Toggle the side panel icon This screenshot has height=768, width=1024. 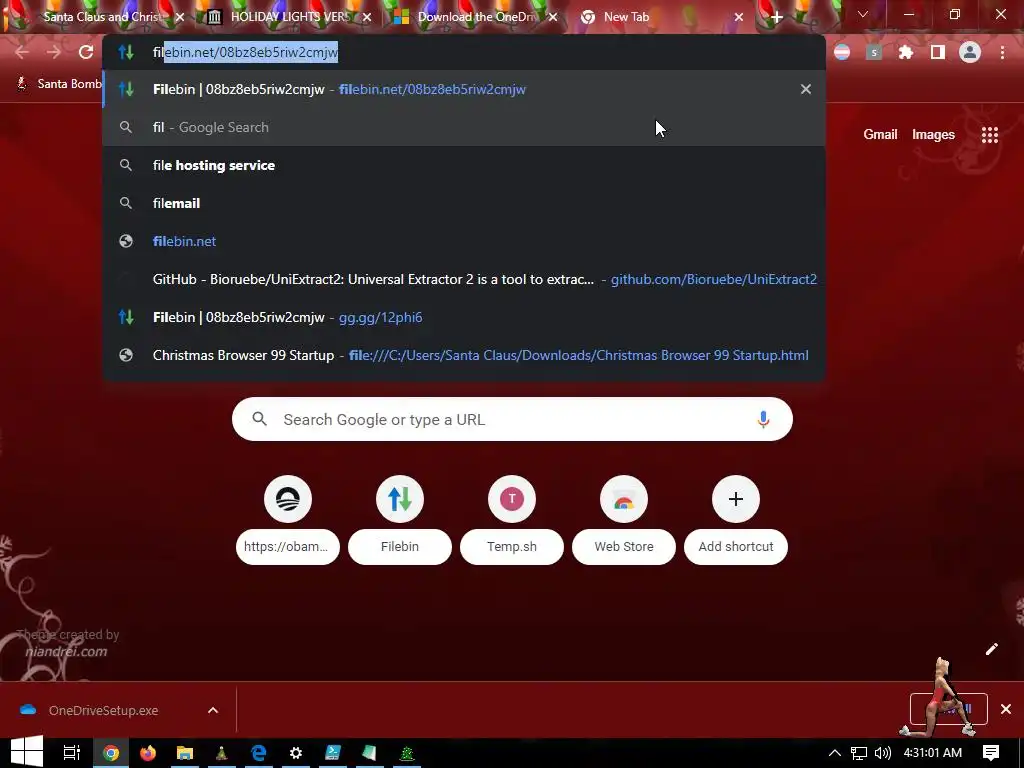pos(938,52)
